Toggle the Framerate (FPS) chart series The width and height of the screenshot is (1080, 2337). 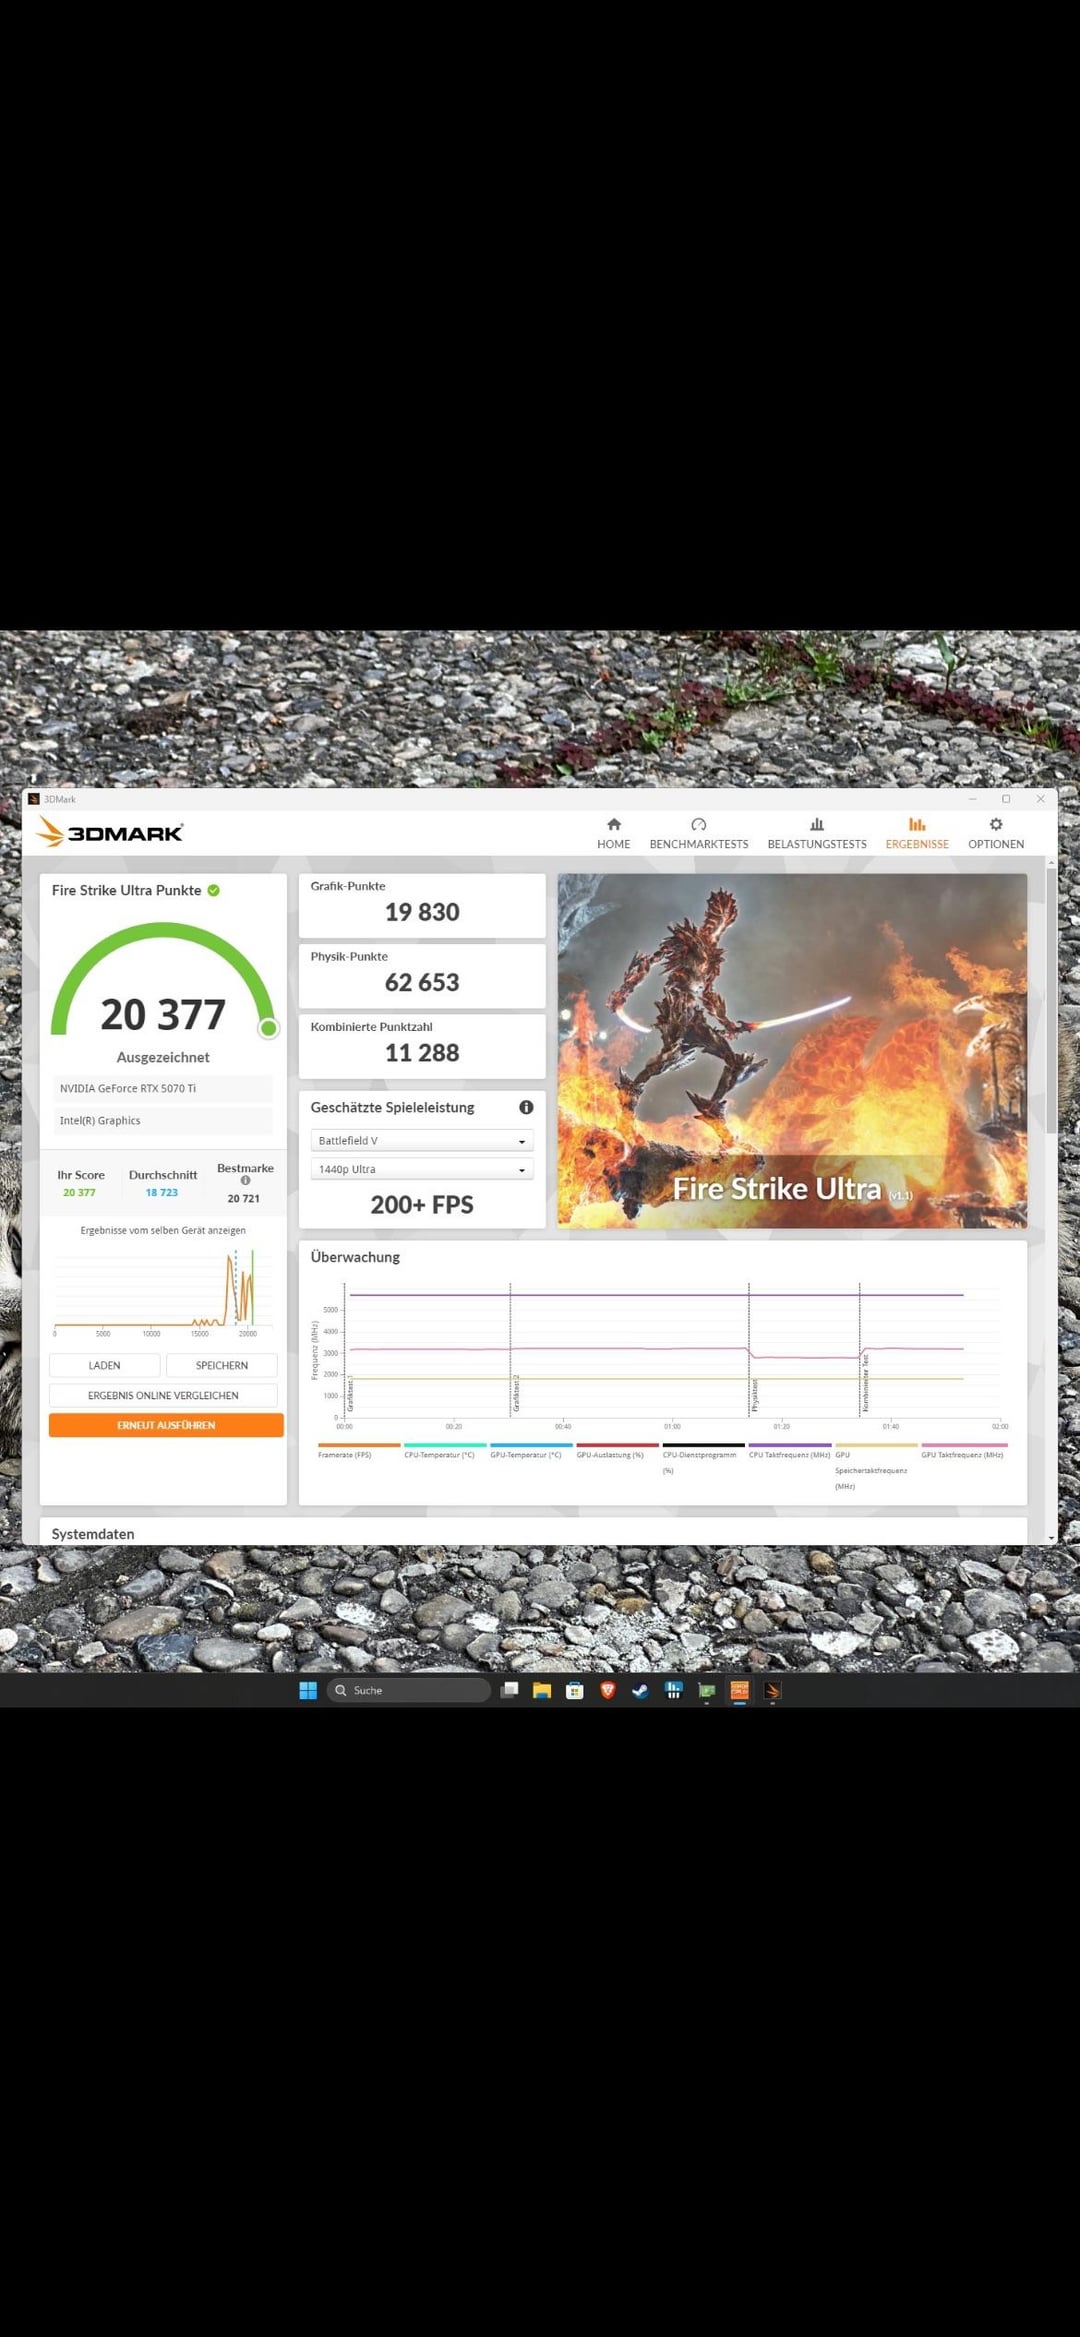[358, 1451]
